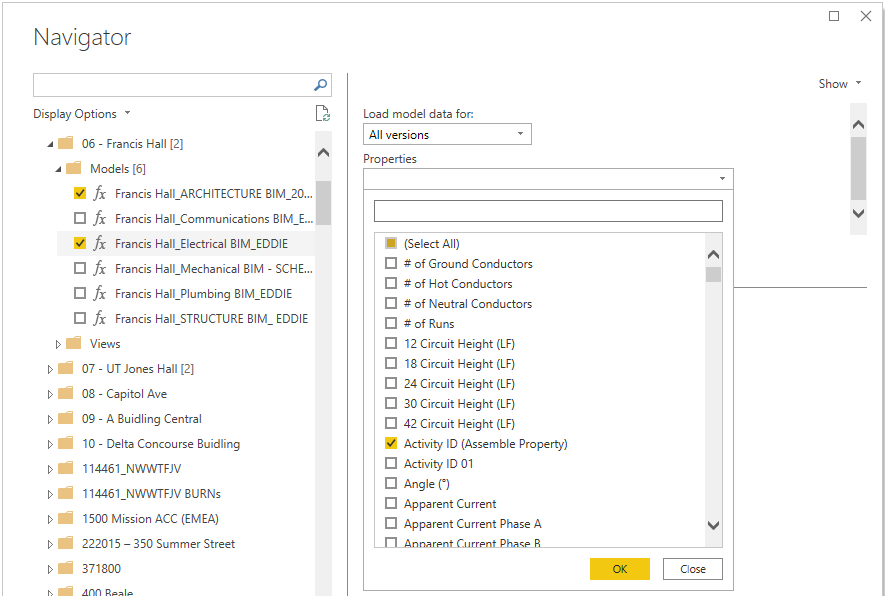Click the Models folder icon
This screenshot has height=596, width=885.
point(74,169)
